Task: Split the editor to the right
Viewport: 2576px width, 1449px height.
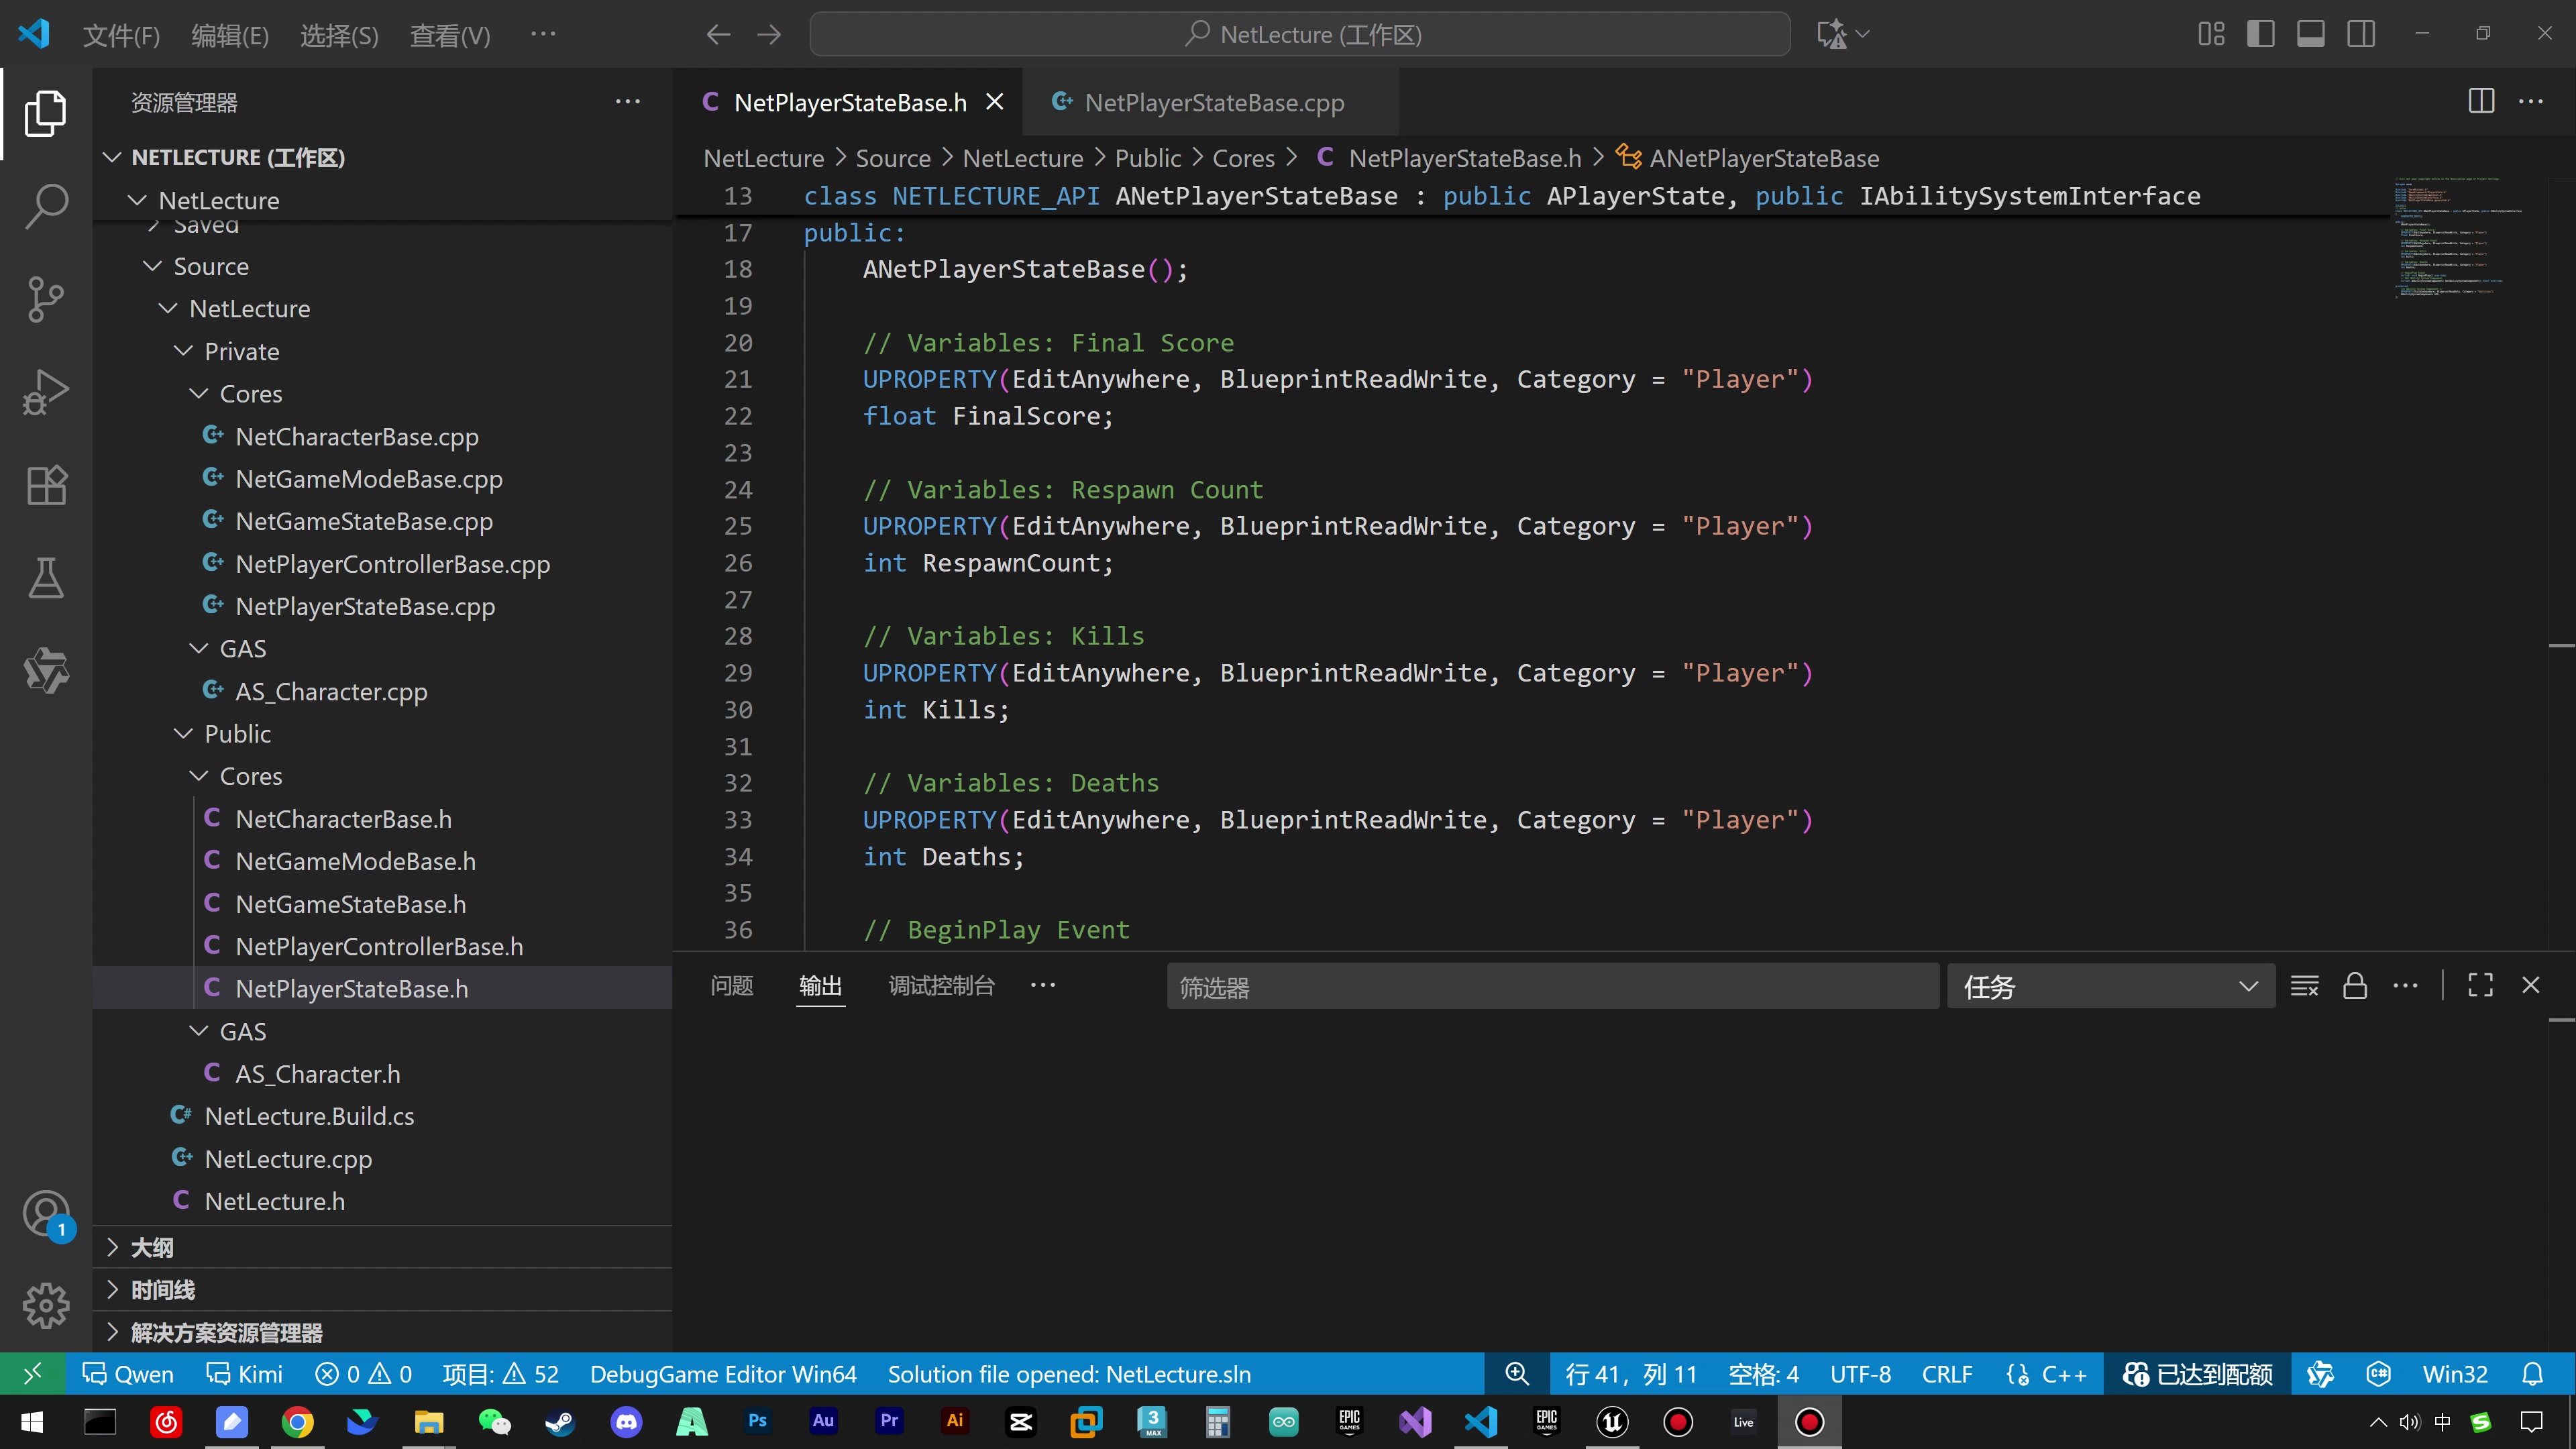Action: pyautogui.click(x=2481, y=101)
